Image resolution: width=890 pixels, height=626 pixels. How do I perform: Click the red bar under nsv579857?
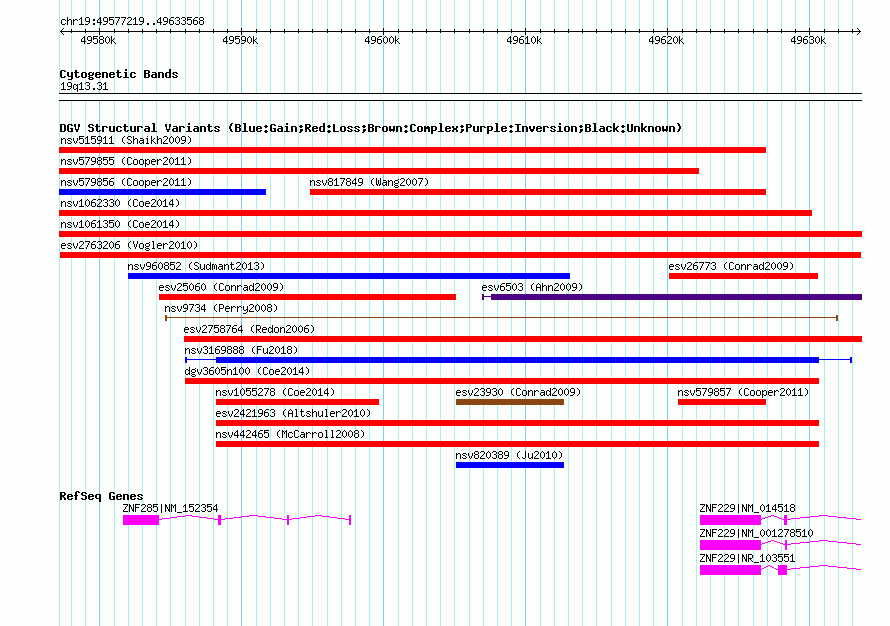tap(722, 402)
